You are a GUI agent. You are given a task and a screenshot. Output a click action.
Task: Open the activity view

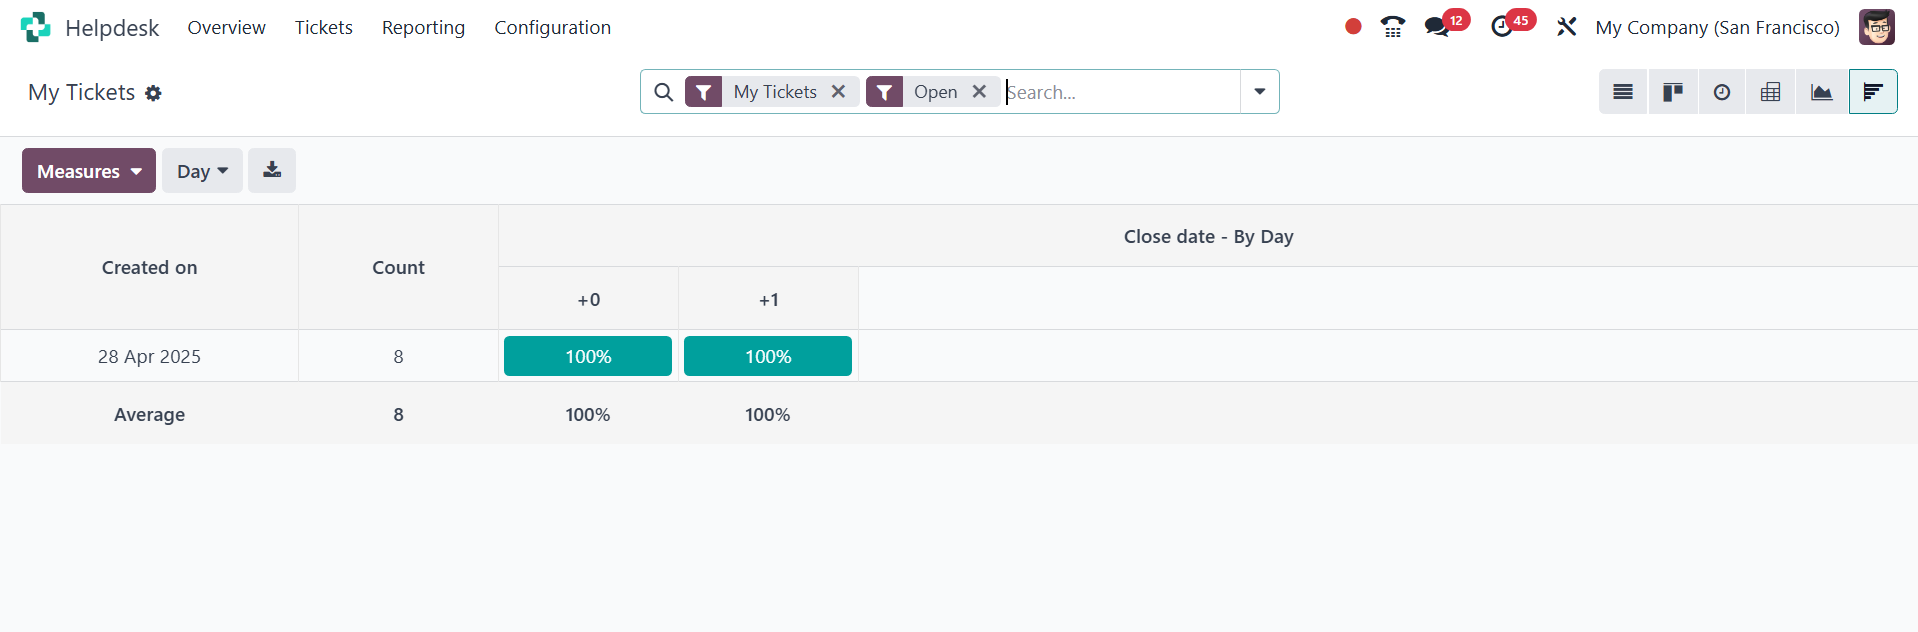click(1721, 92)
